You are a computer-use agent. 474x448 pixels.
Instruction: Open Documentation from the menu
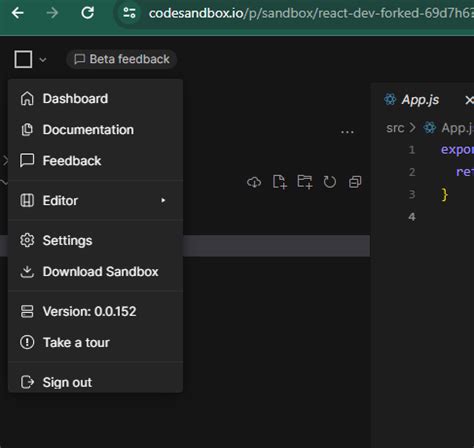tap(95, 130)
